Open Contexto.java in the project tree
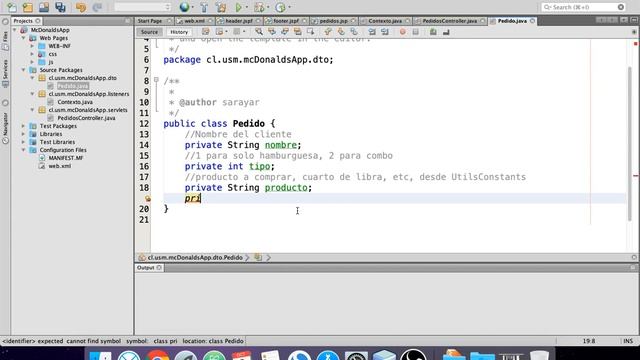This screenshot has width=640, height=360. (x=75, y=102)
